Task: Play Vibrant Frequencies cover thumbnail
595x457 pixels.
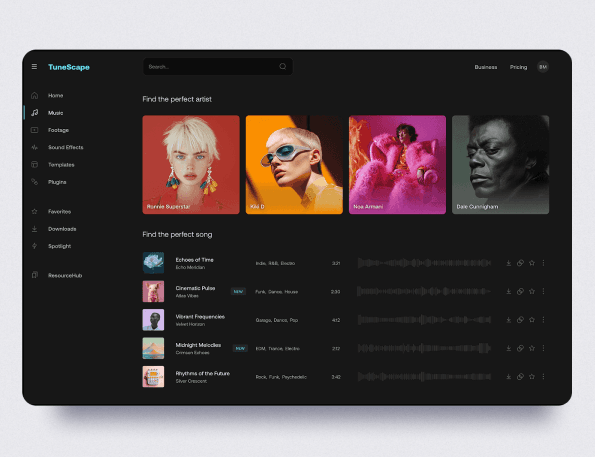Action: pyautogui.click(x=153, y=320)
